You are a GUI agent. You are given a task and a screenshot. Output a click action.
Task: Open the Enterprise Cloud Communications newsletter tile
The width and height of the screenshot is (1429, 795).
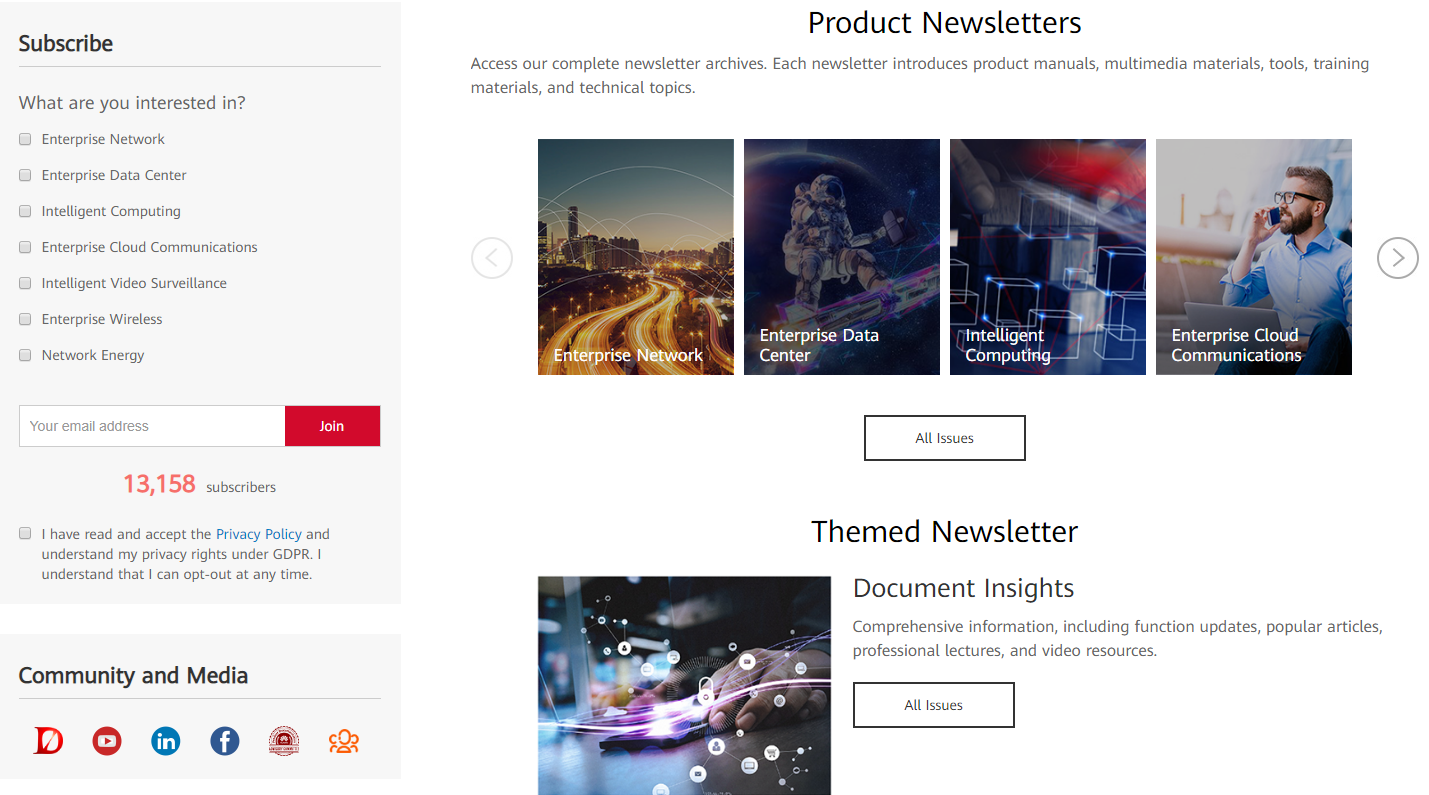click(1254, 257)
